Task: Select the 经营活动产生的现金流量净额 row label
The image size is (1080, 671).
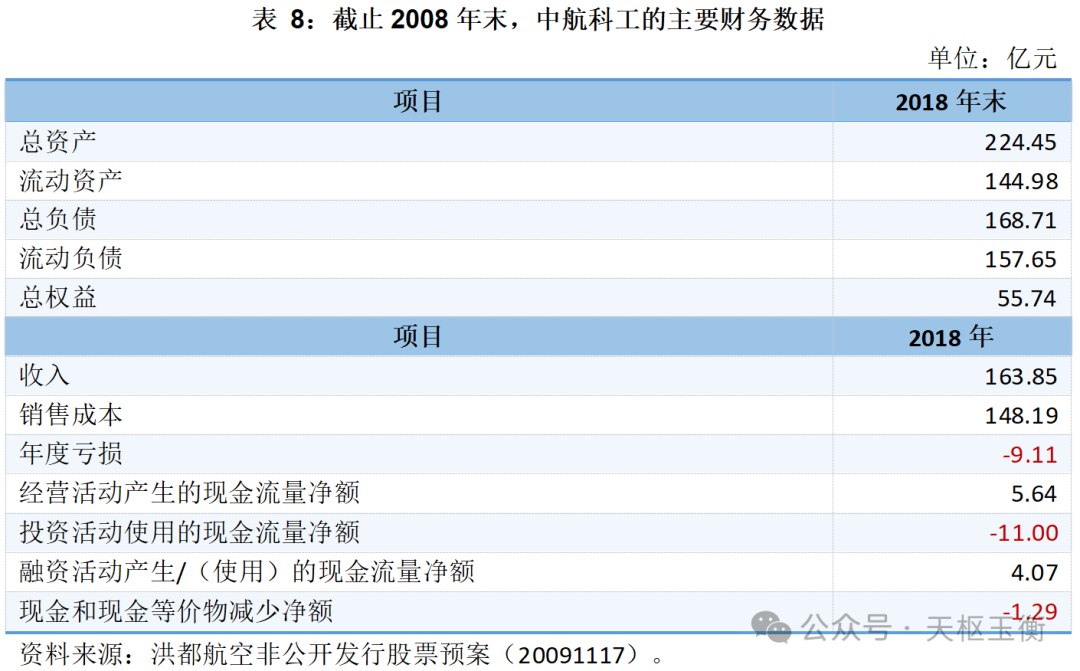Action: [189, 493]
